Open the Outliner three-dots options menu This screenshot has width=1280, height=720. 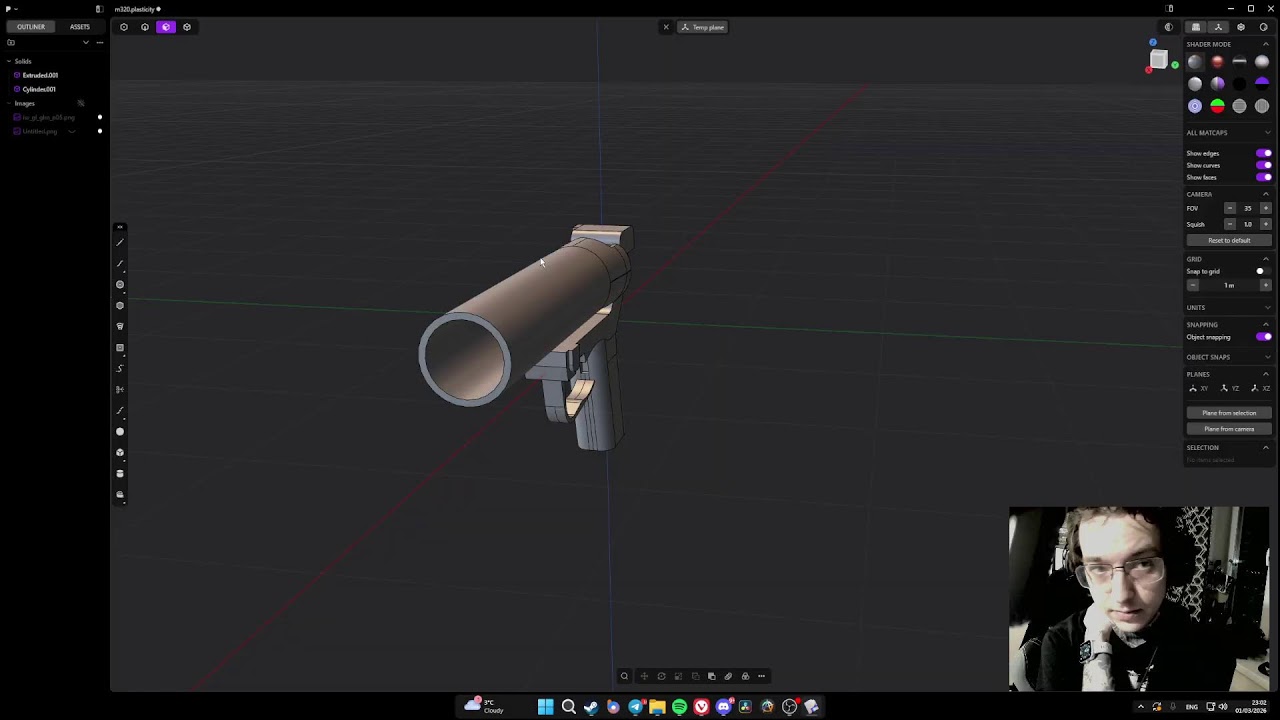100,42
